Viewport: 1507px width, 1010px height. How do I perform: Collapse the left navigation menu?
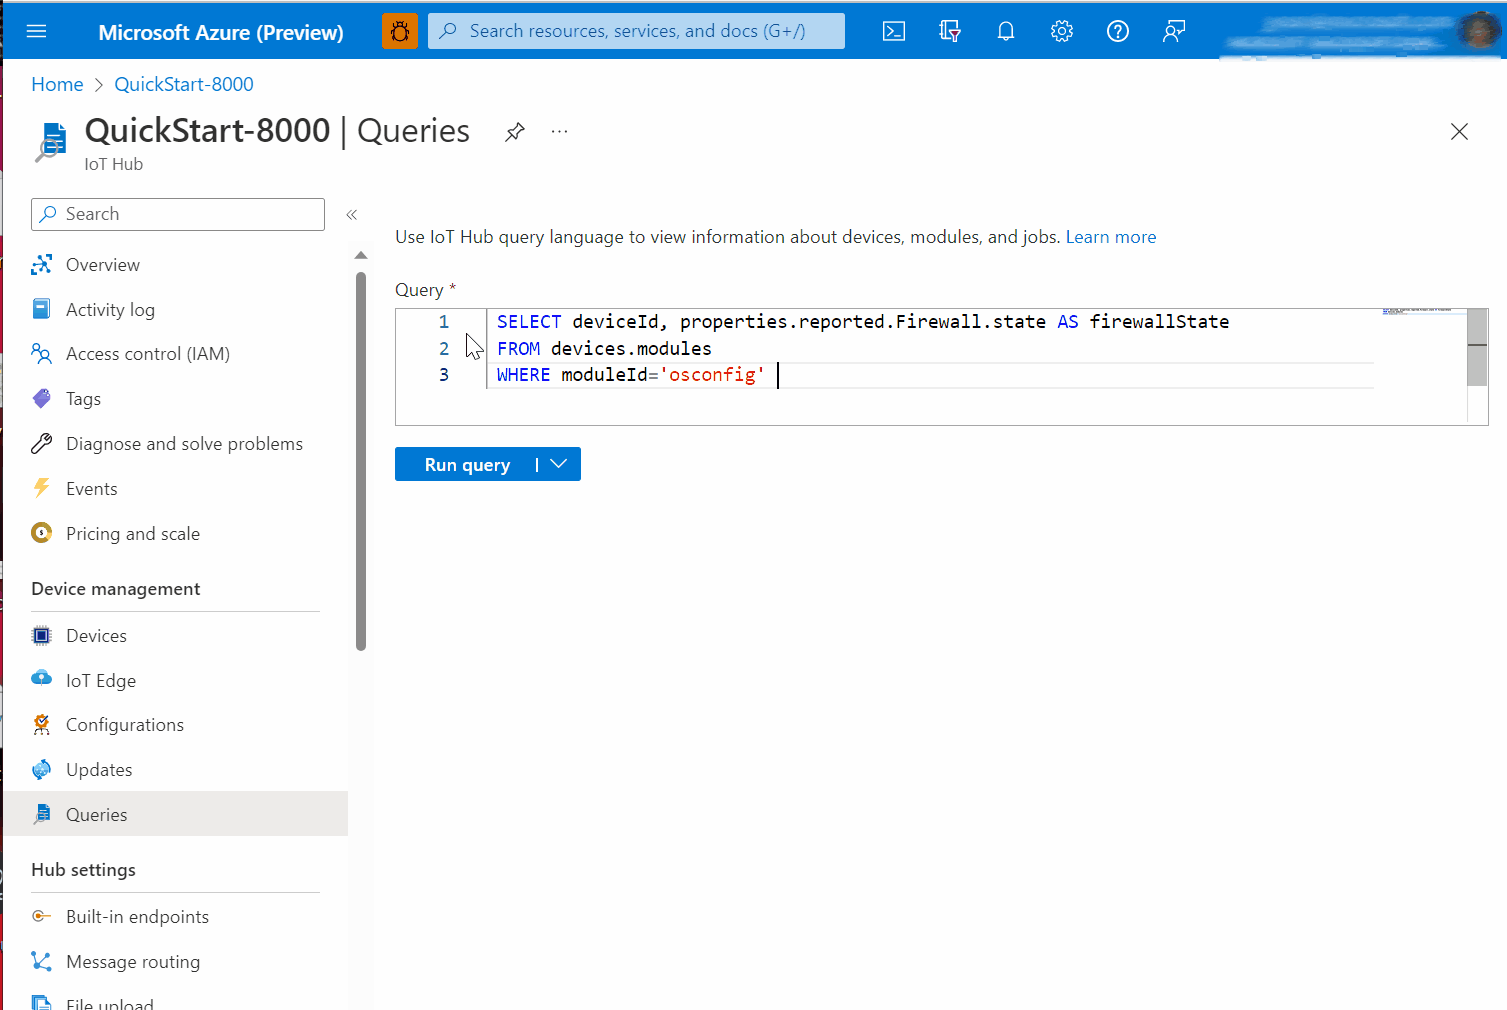352,214
